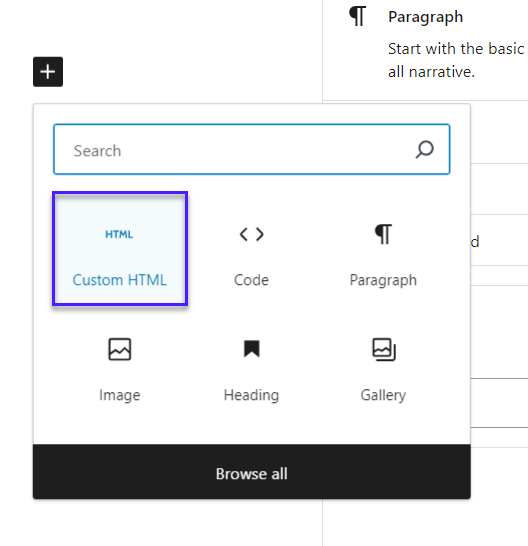528x546 pixels.
Task: Click the angle brackets Code icon
Action: click(251, 234)
